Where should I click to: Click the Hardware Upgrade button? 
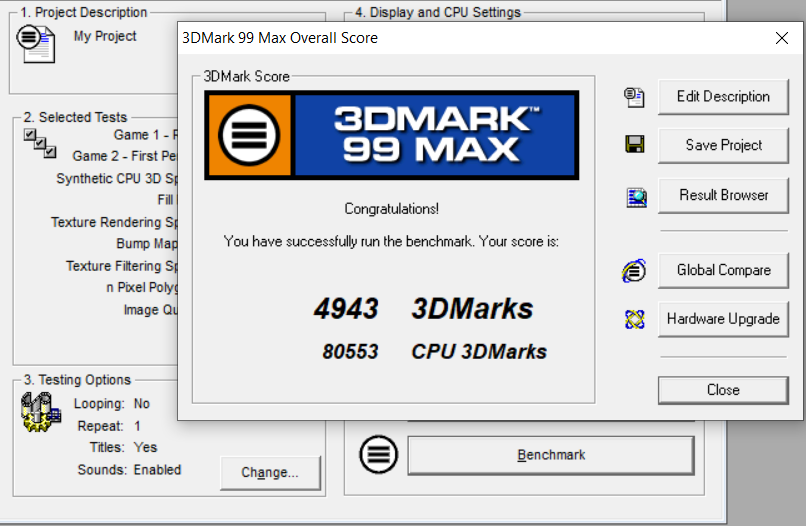(x=723, y=319)
